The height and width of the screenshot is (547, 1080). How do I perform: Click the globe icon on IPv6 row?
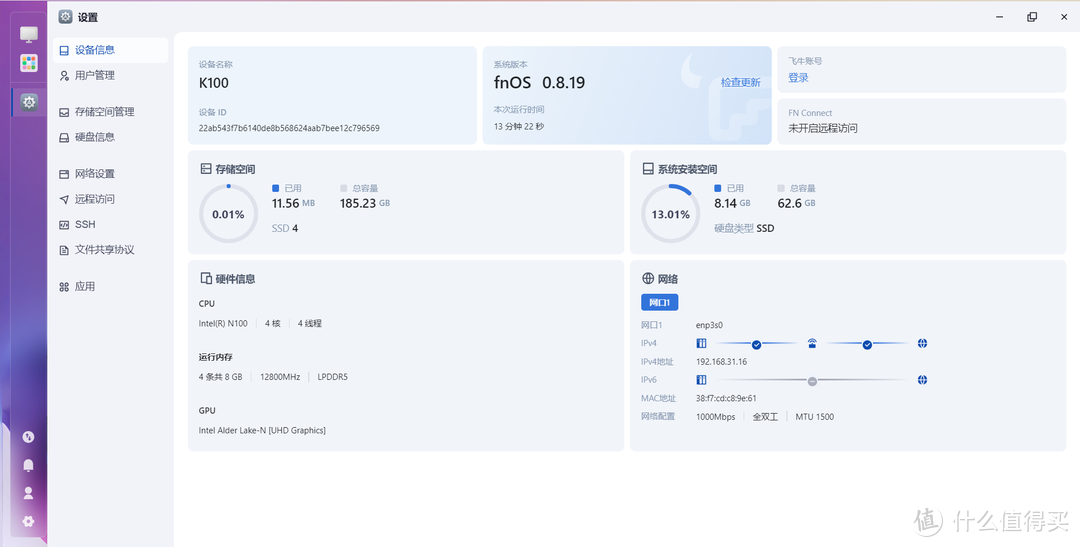point(922,380)
